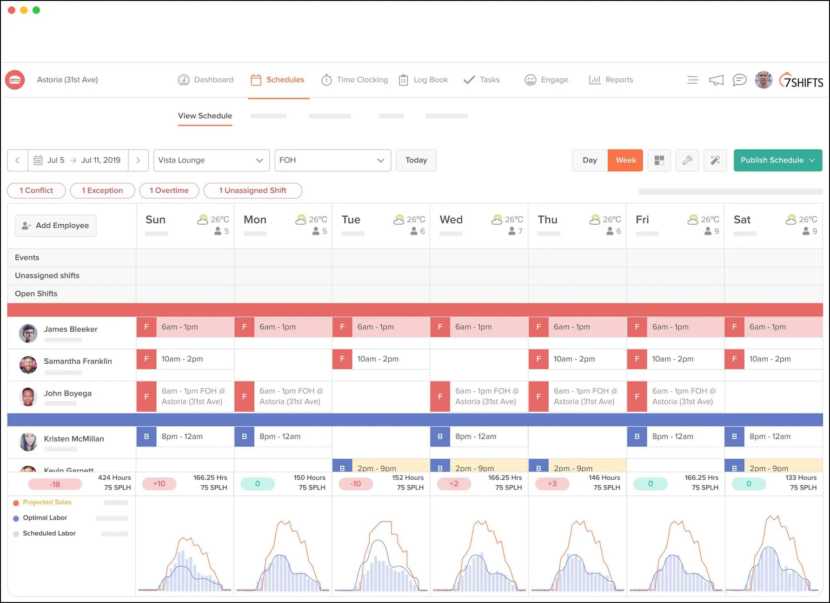Click the user profile avatar
This screenshot has height=603, width=830.
click(763, 80)
